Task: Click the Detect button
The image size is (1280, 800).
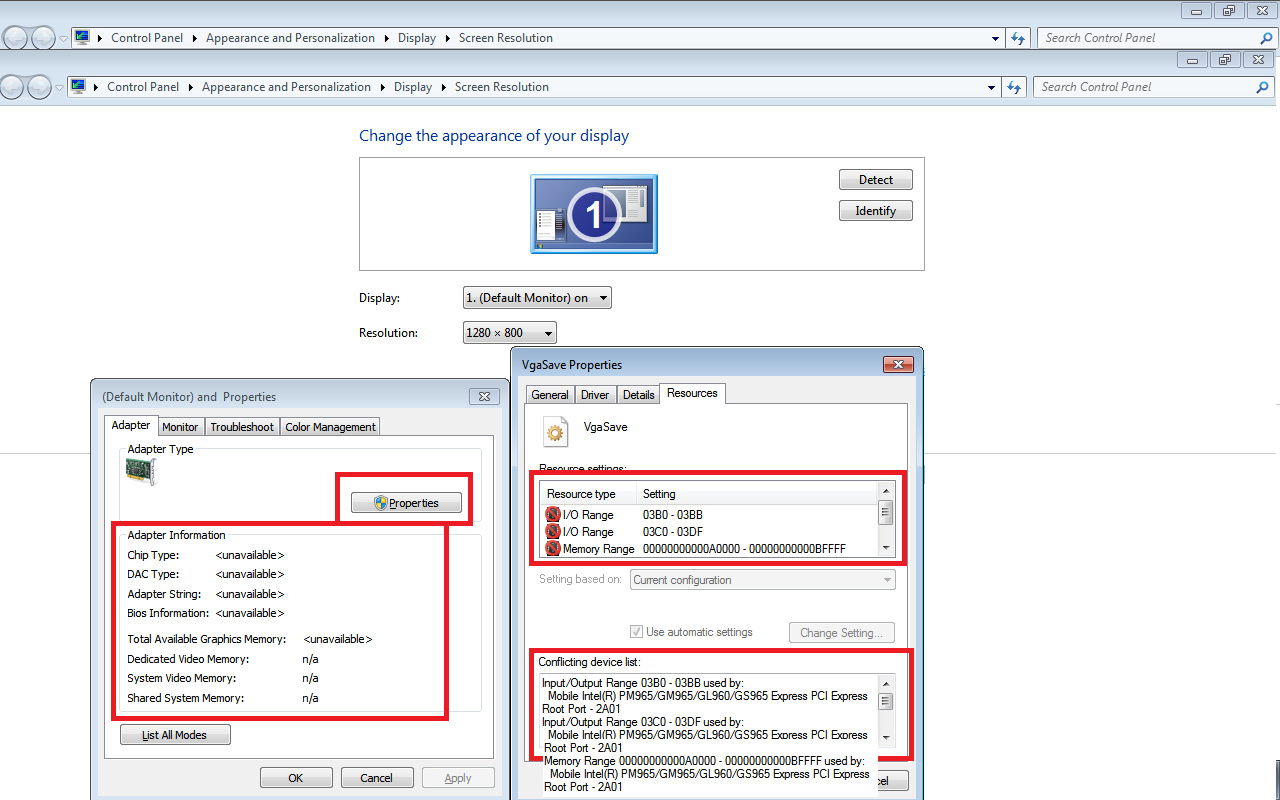Action: (x=876, y=180)
